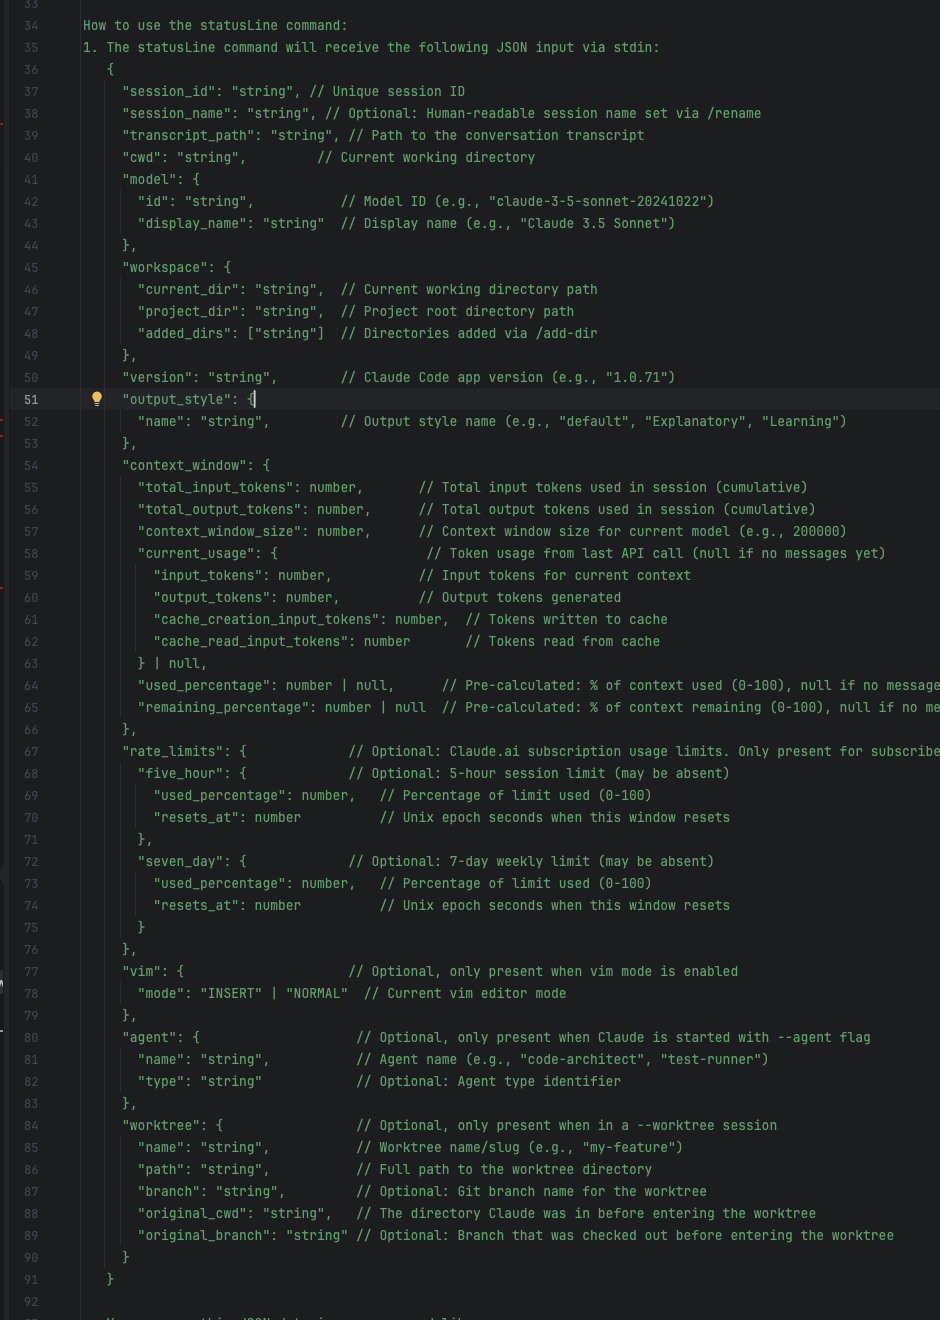940x1320 pixels.
Task: Click the "INSERT" value on line 78
Action: tap(231, 993)
